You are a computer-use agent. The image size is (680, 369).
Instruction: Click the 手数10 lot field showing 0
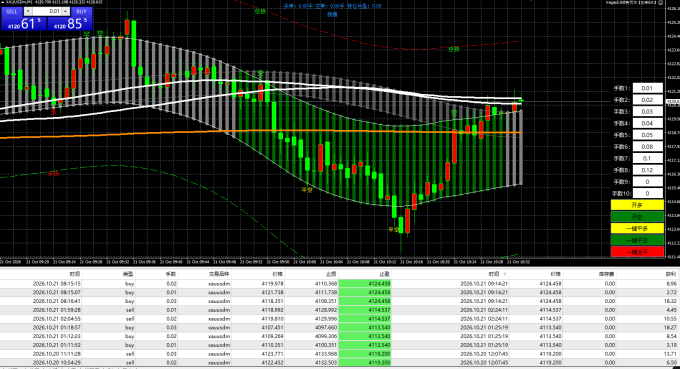point(647,193)
